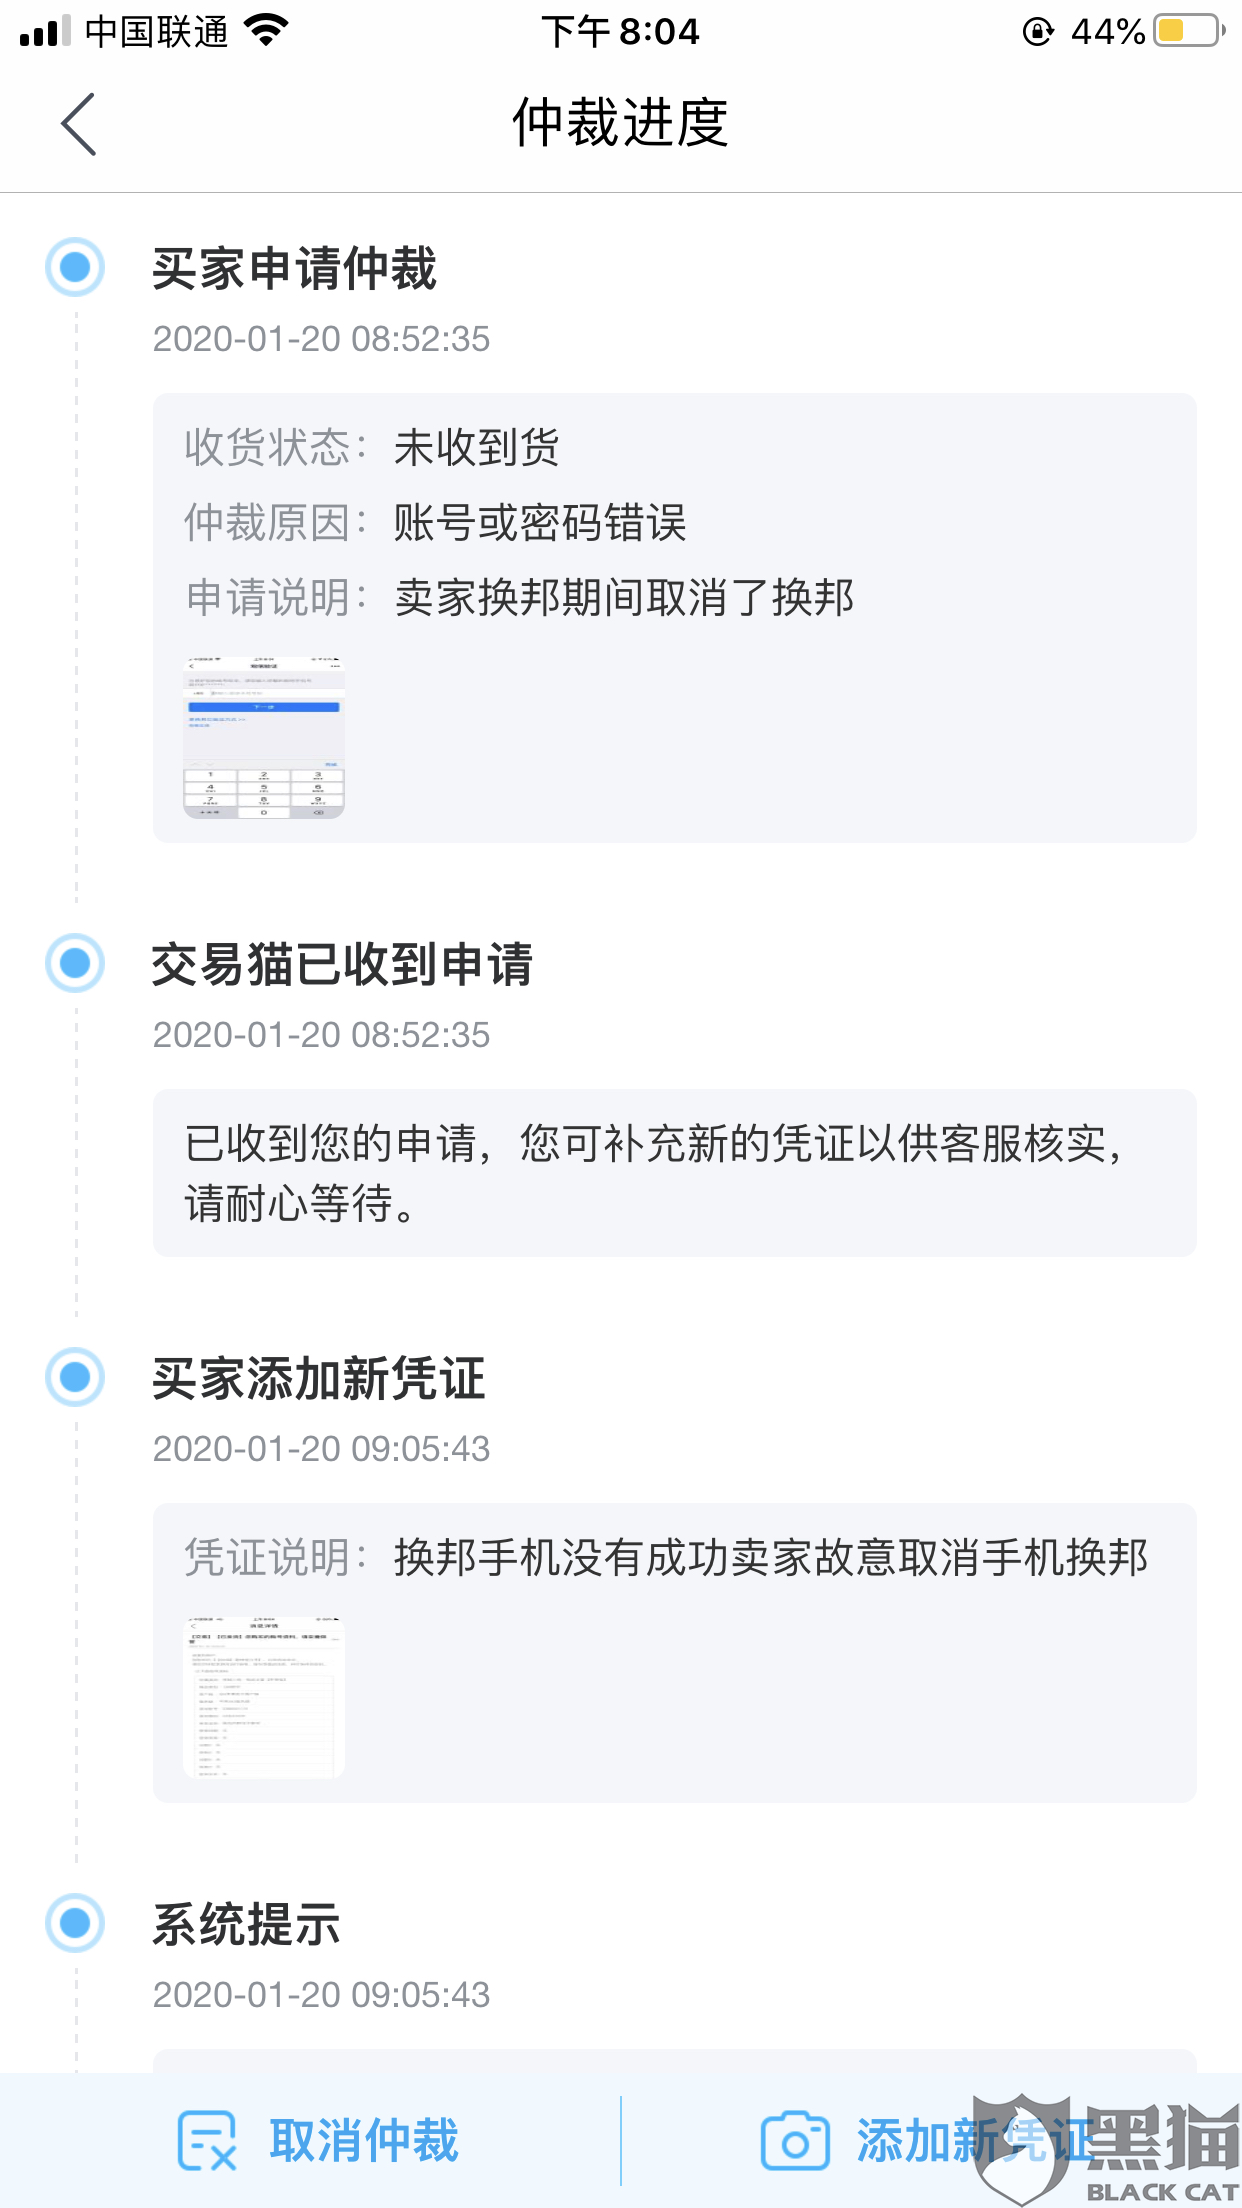This screenshot has width=1242, height=2208.
Task: Tap the 已收到您的申请 message card
Action: [x=675, y=1173]
